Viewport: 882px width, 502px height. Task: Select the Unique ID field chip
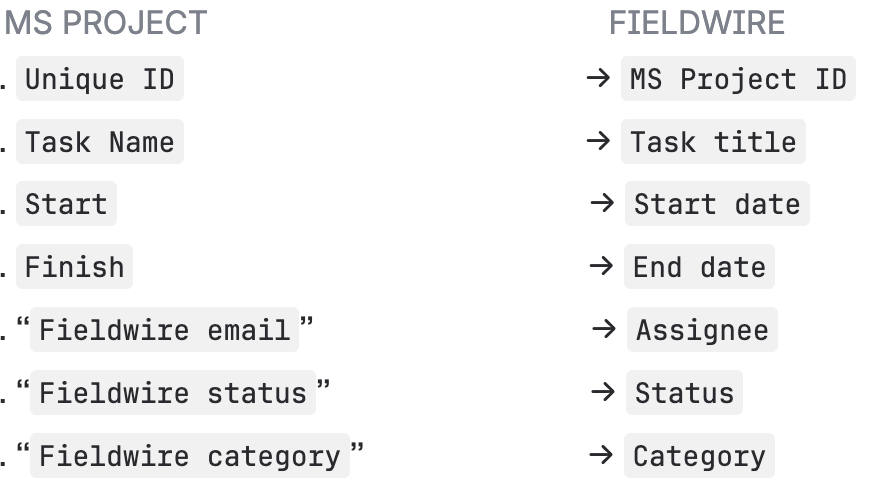(100, 80)
